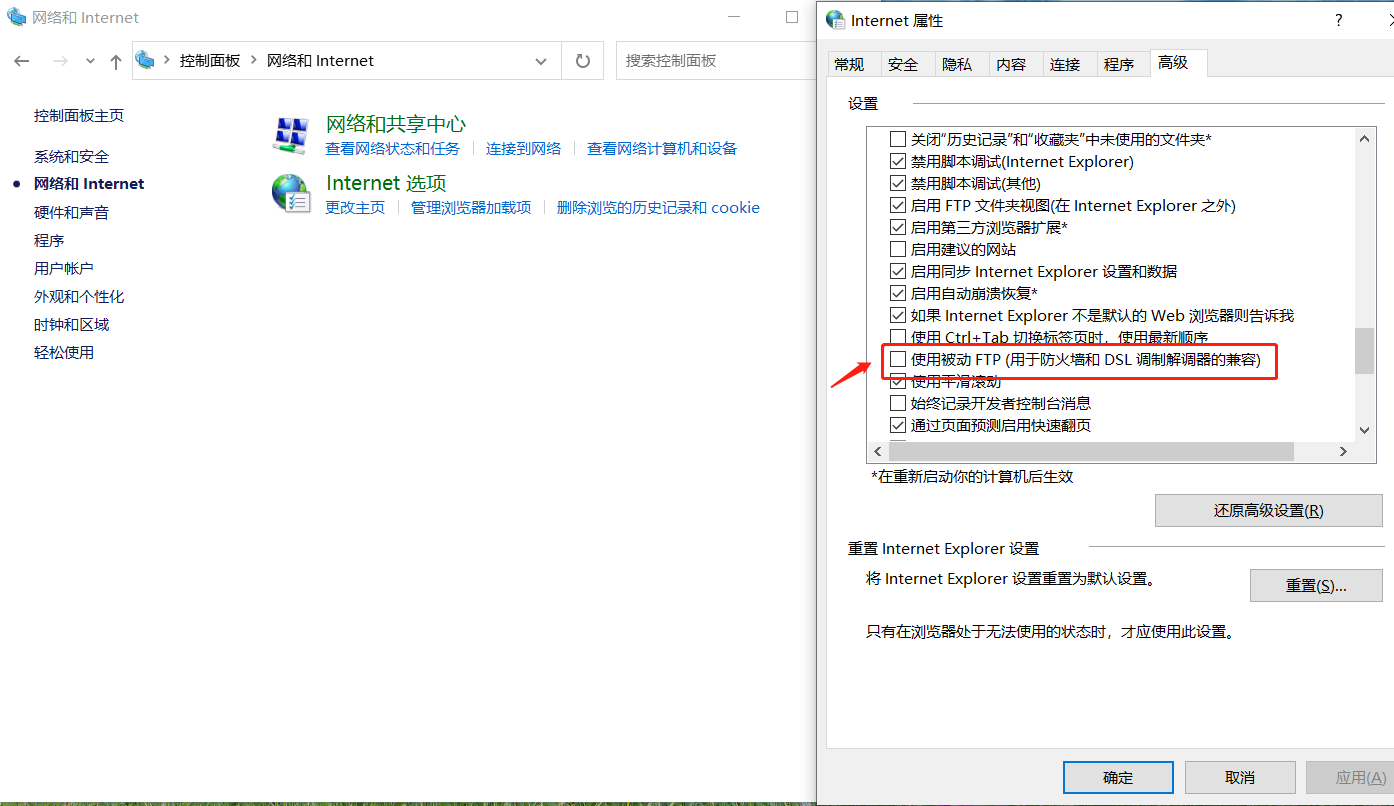The height and width of the screenshot is (806, 1394).
Task: Click 删除浏览的历史记录和 cookie link
Action: pos(658,208)
